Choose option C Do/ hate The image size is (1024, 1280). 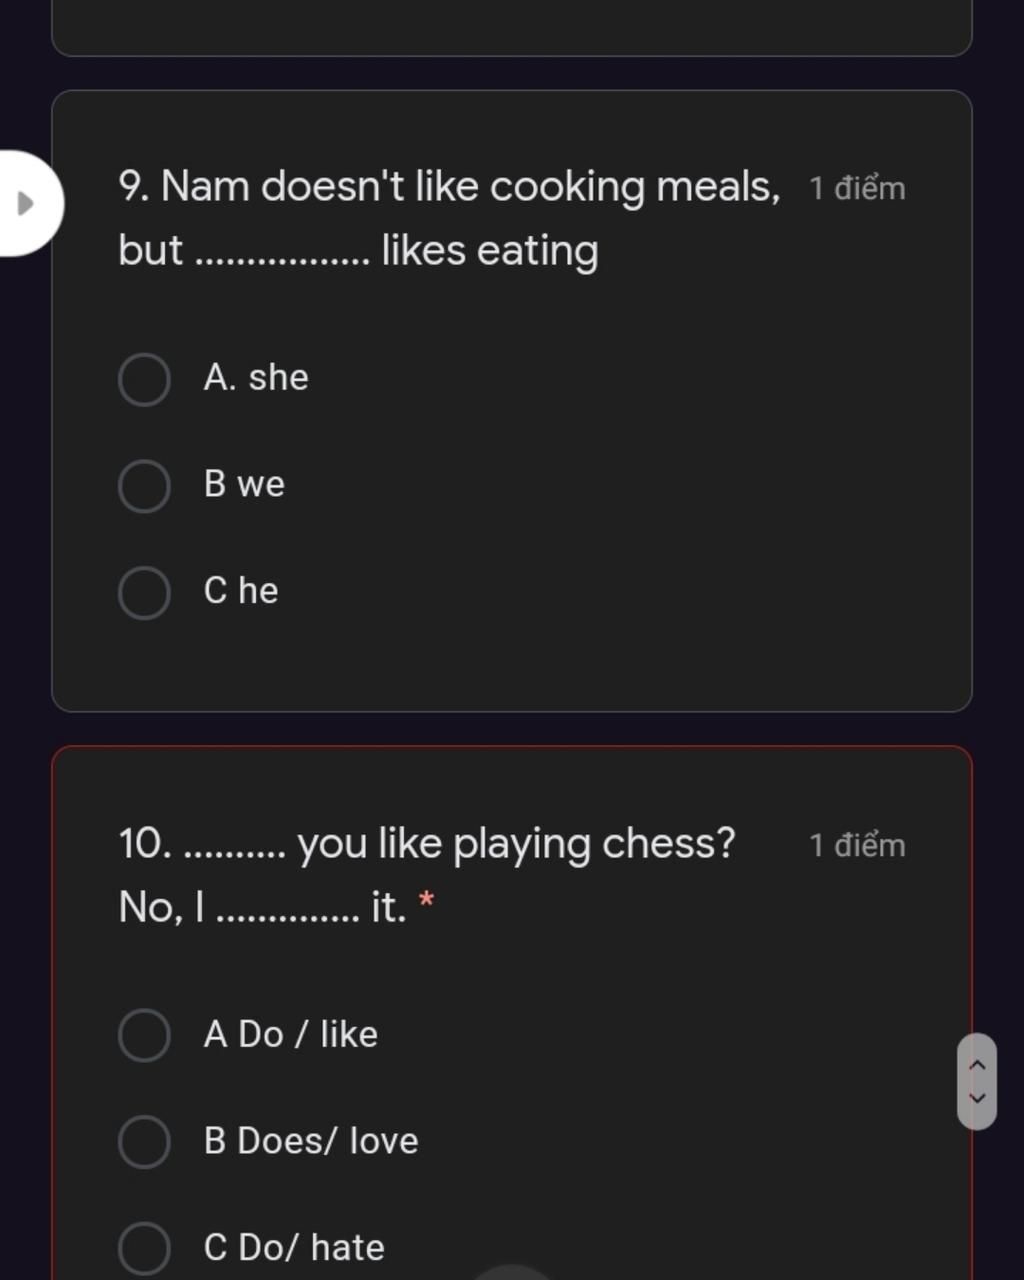point(144,1248)
